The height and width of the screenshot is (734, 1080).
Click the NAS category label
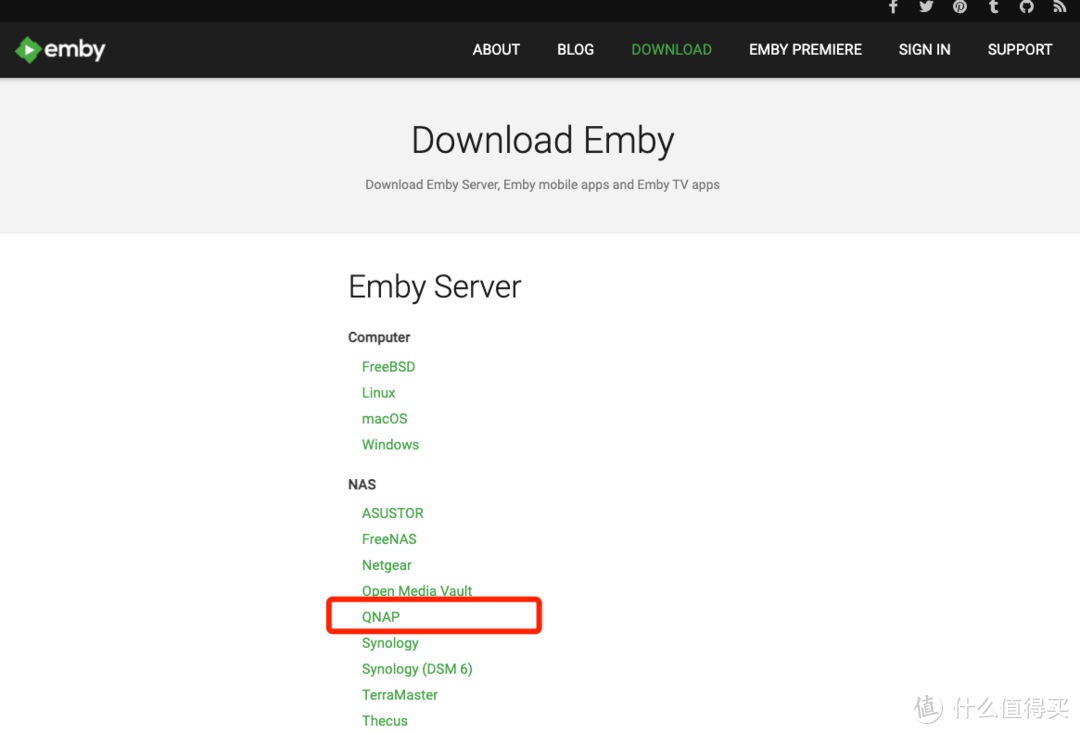[x=362, y=485]
